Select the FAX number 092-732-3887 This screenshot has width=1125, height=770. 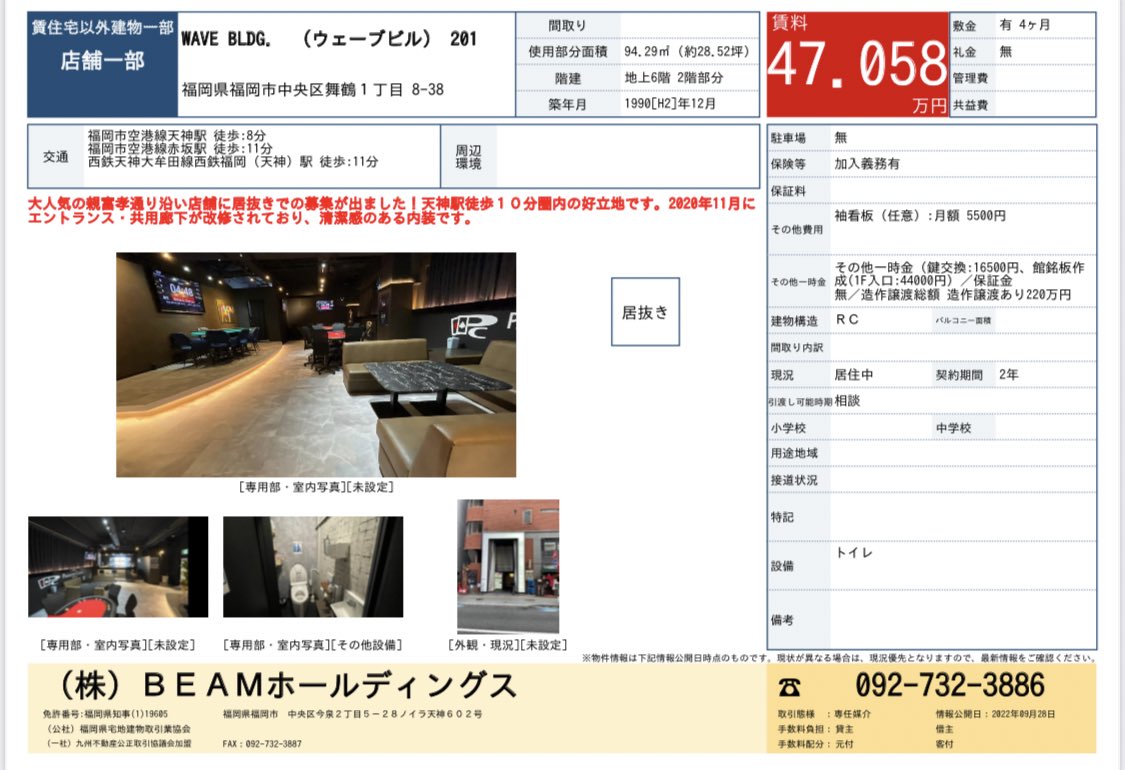point(273,744)
